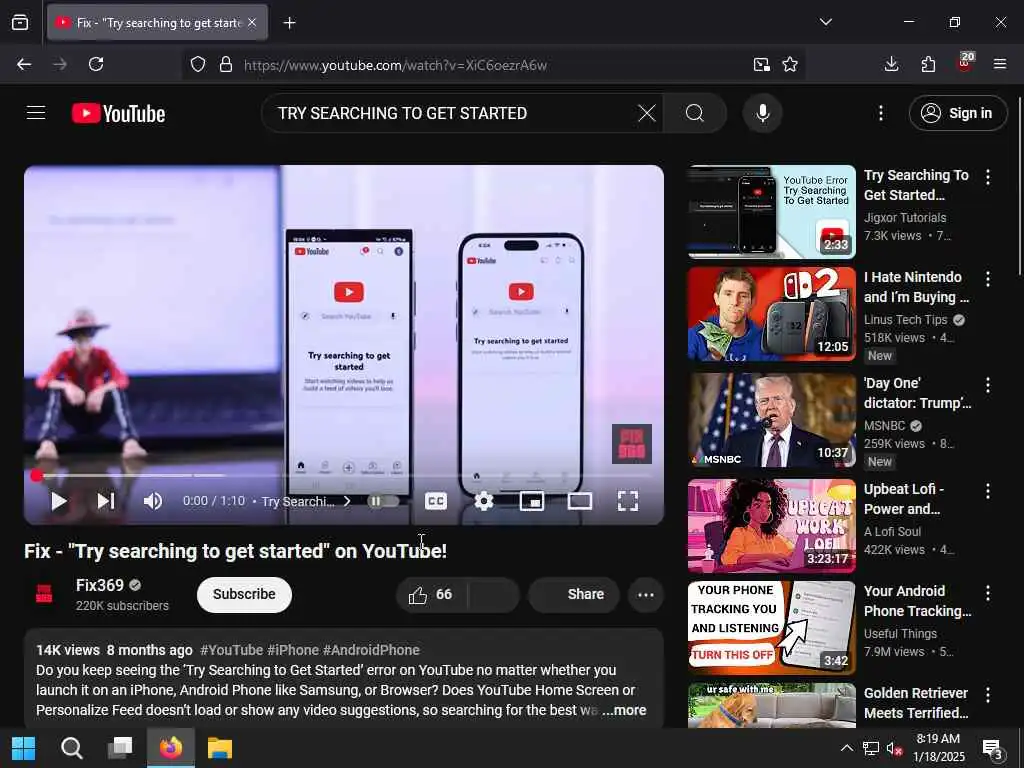Open the Fix369 channel name
1024x768 pixels.
99,585
